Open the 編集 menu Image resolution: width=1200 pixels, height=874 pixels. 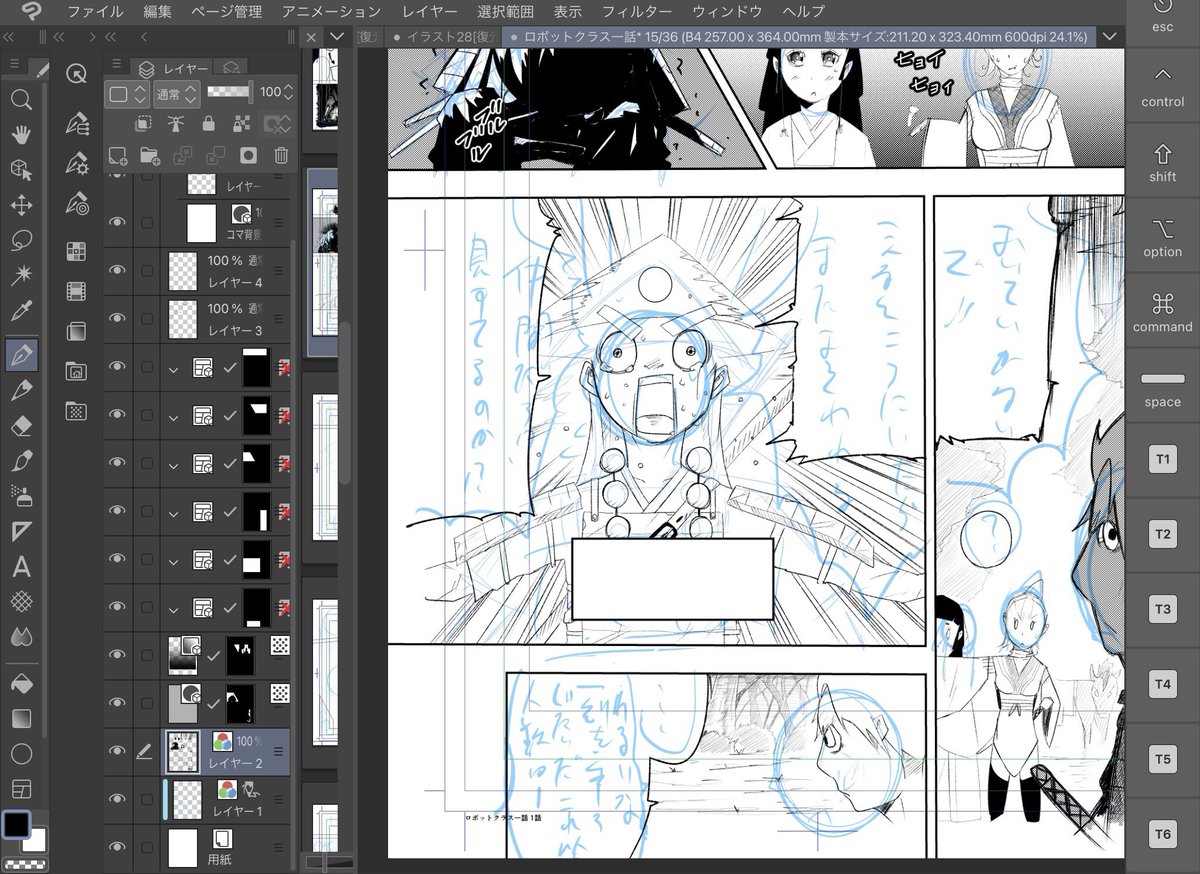[157, 12]
